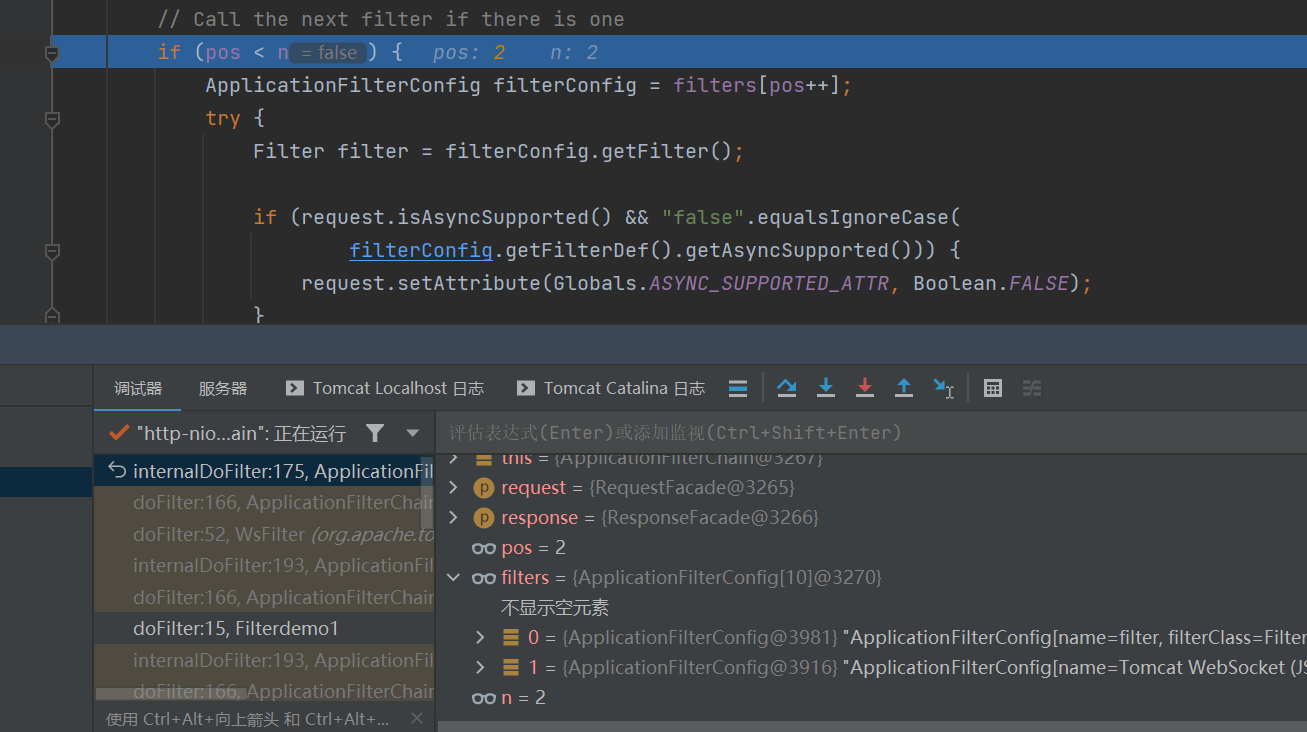Click the 不显示空元素 message row
Image resolution: width=1307 pixels, height=732 pixels.
555,607
